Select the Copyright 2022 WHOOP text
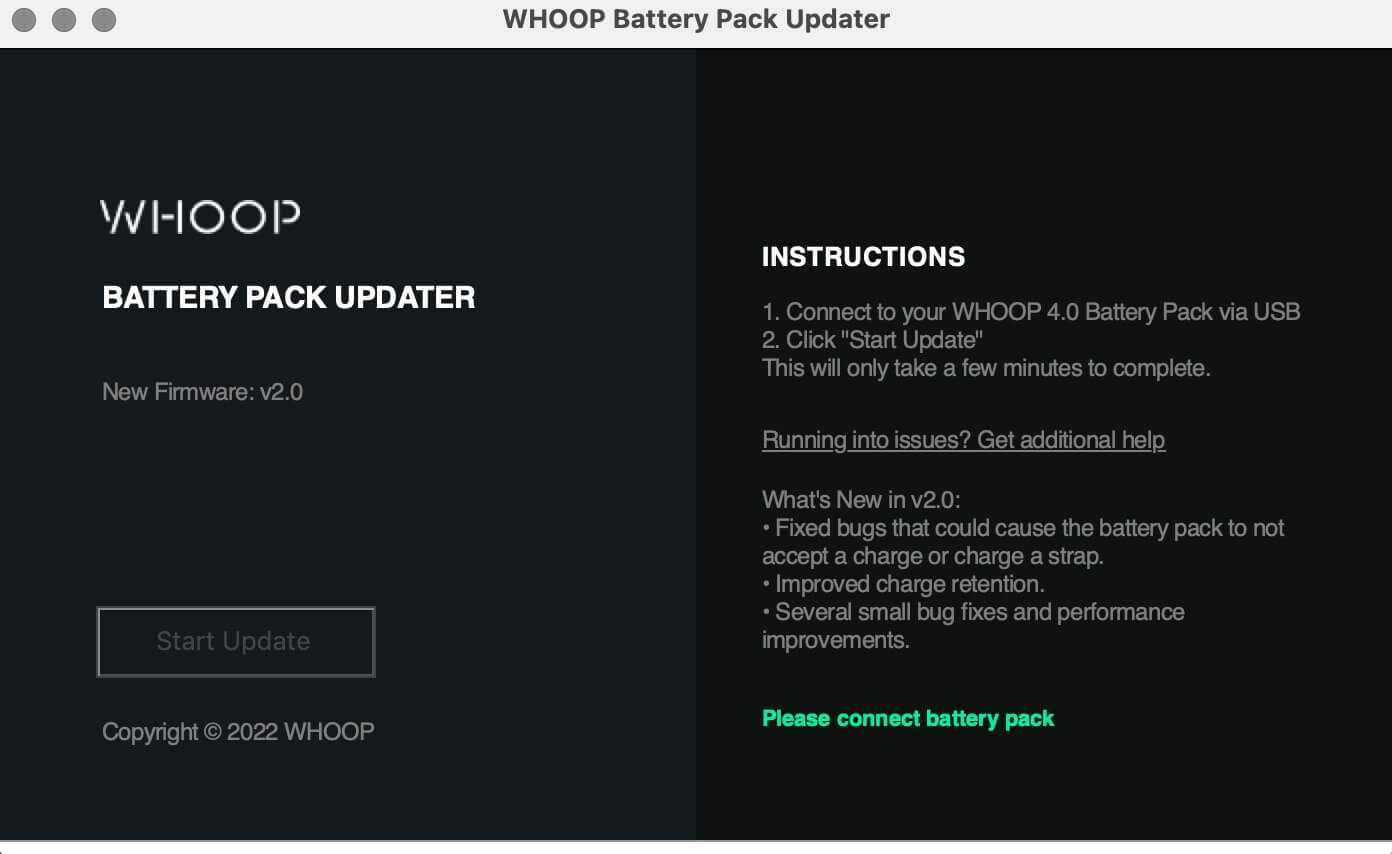The height and width of the screenshot is (854, 1392). coord(237,731)
